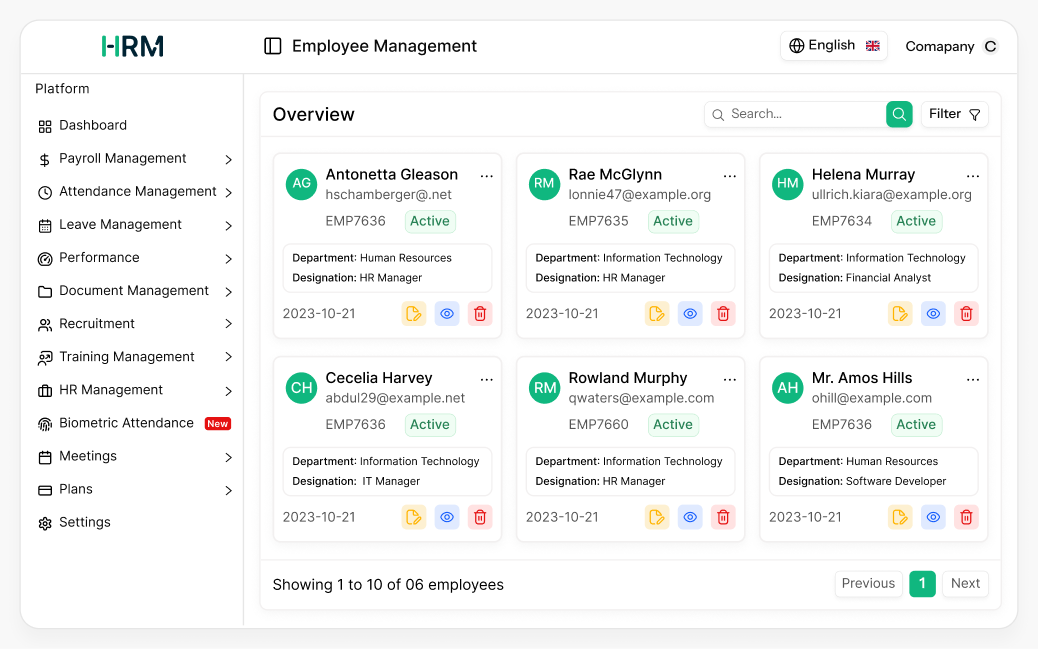Go to Previous page
The height and width of the screenshot is (649, 1038).
868,583
